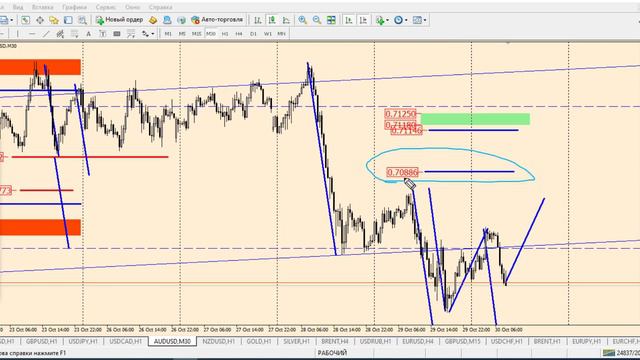
Task: Open the Вставка menu
Action: [42, 7]
